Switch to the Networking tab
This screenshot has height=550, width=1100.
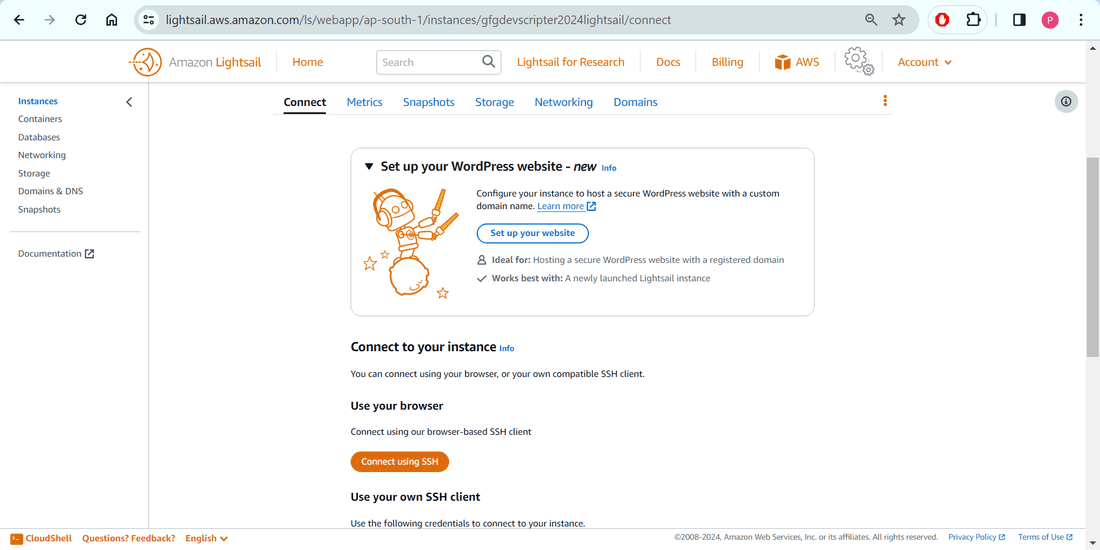coord(563,102)
